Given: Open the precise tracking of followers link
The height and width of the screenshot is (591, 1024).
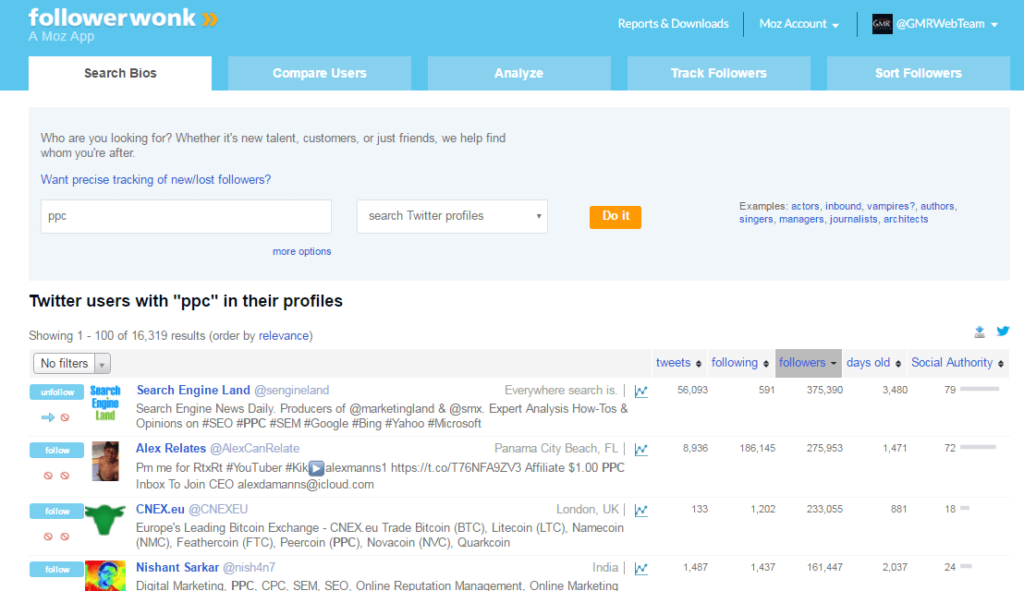Looking at the screenshot, I should click(x=155, y=180).
